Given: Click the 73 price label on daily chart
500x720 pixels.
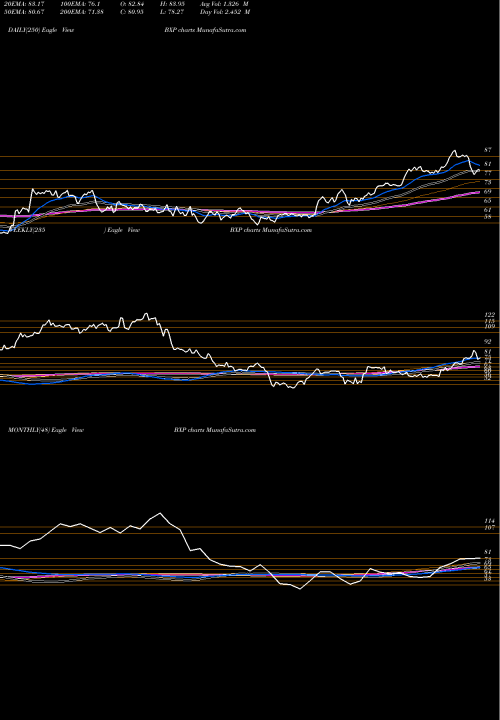Looking at the screenshot, I should pyautogui.click(x=488, y=182).
